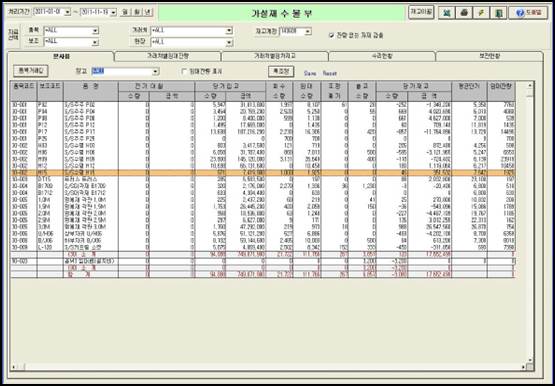Click the 품목거래 button below the tabs
Viewport: 555px width, 386px height.
pos(30,71)
